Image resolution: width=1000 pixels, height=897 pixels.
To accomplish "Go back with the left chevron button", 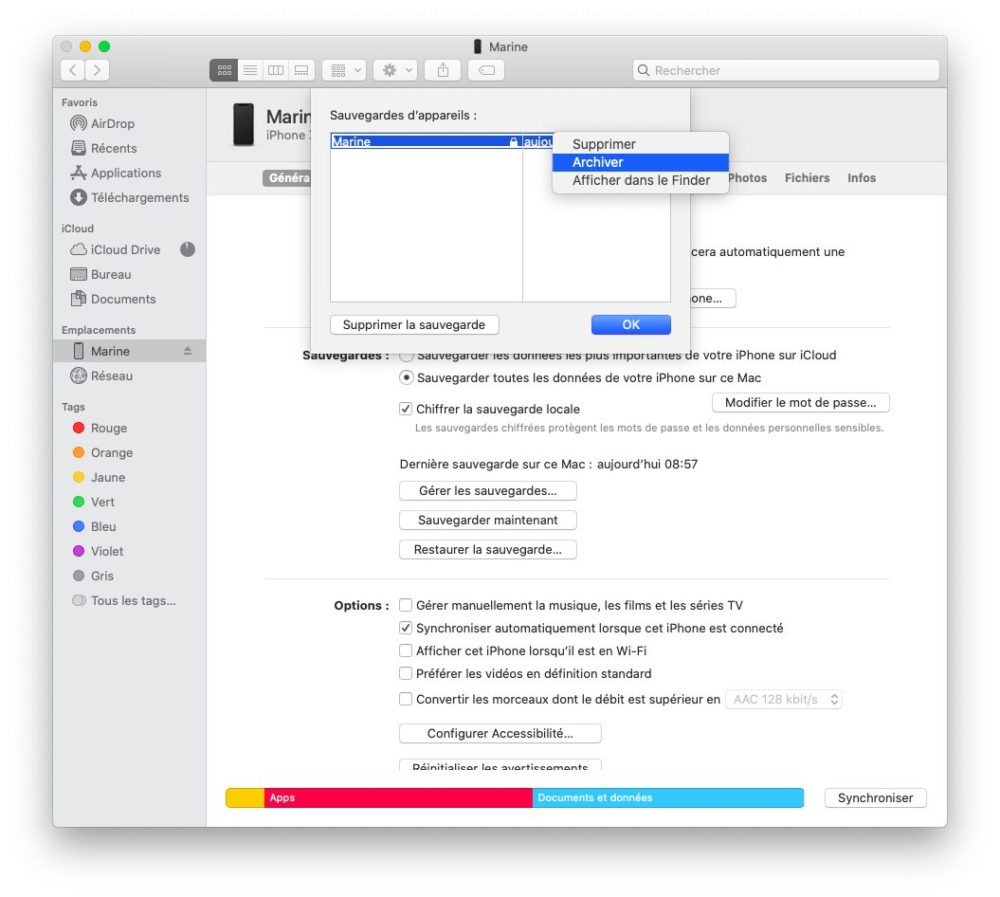I will point(73,70).
